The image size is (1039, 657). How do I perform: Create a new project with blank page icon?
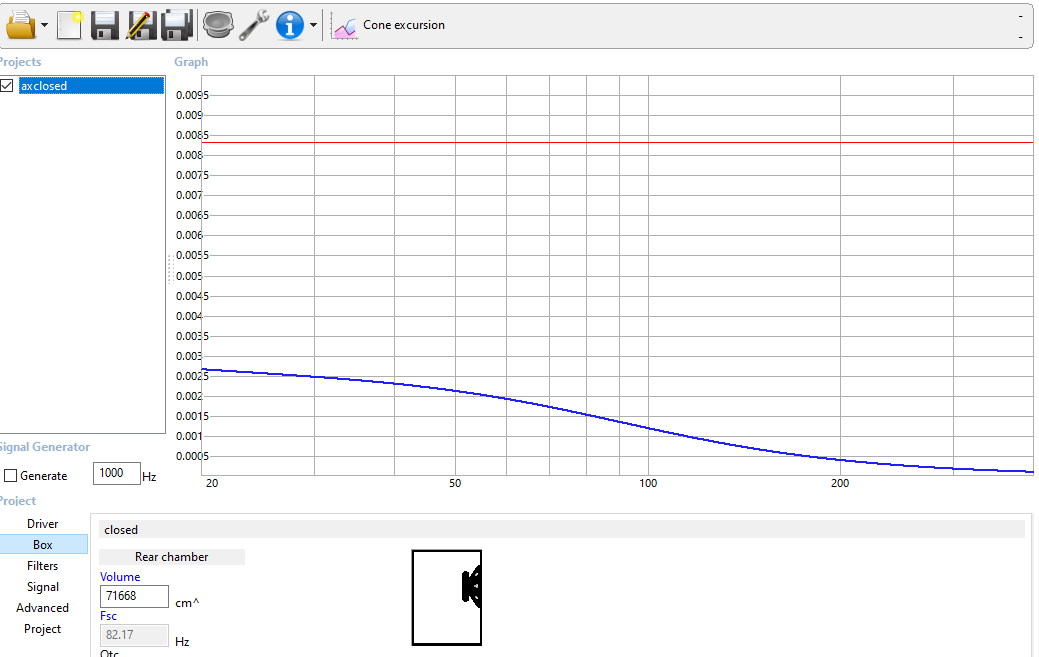pyautogui.click(x=70, y=25)
